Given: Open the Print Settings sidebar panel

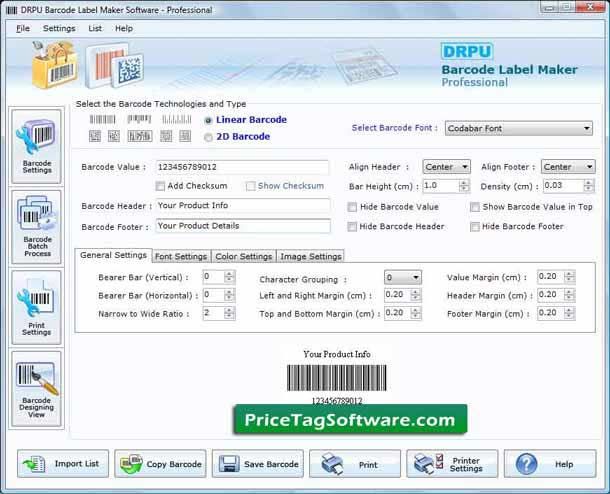Looking at the screenshot, I should [x=37, y=307].
